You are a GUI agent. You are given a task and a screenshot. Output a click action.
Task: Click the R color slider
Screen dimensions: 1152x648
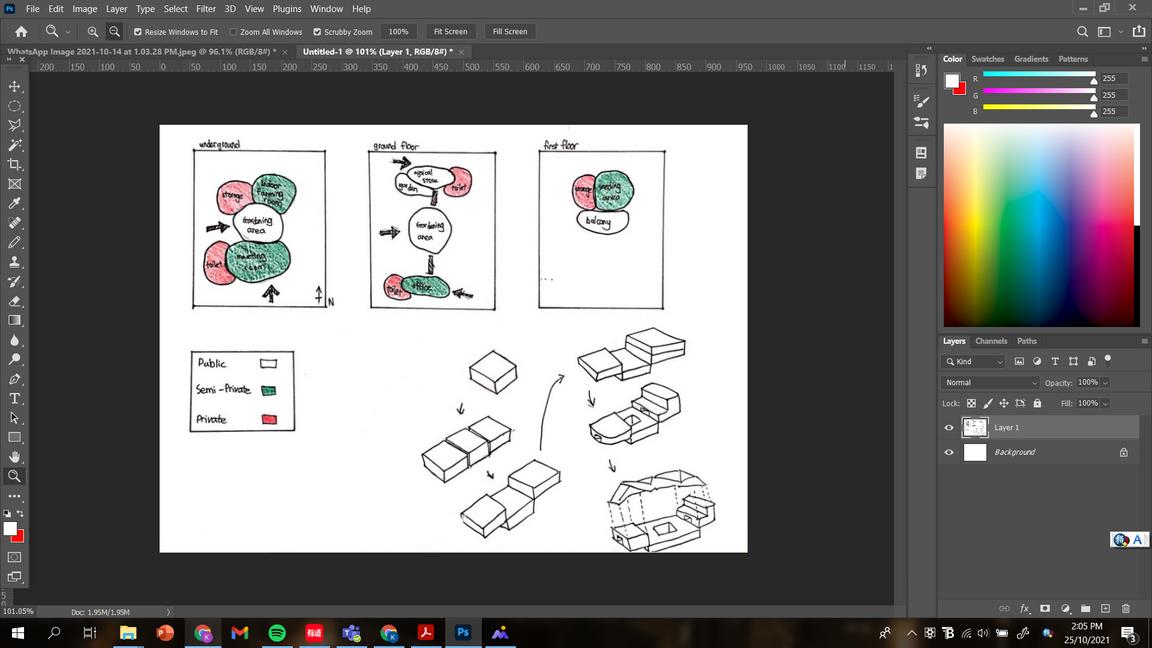1039,75
